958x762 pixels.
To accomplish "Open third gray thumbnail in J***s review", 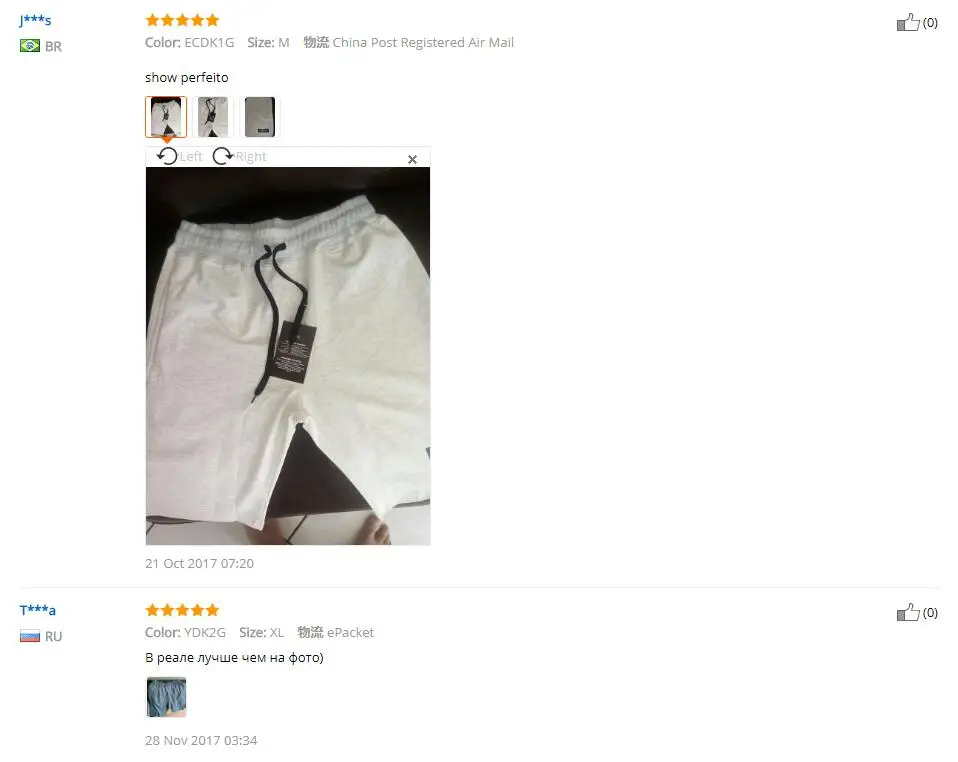I will click(260, 117).
